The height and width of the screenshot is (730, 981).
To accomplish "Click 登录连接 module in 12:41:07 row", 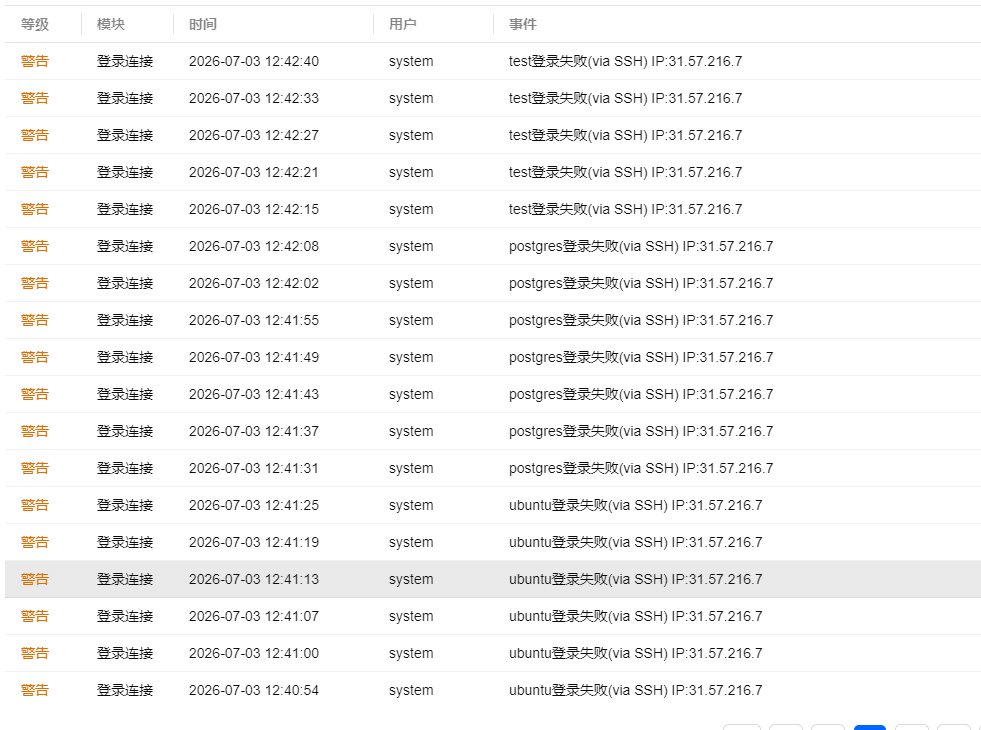I will (x=125, y=616).
